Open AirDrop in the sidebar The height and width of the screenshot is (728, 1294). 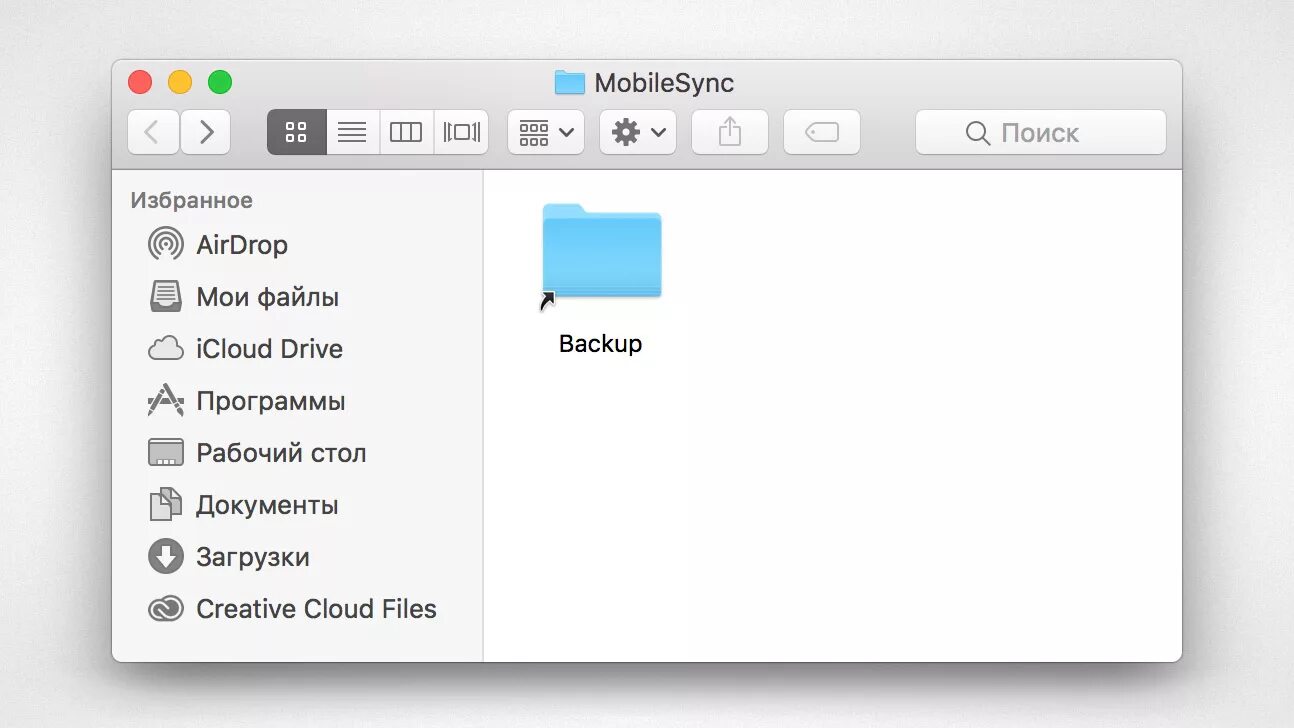tap(242, 245)
